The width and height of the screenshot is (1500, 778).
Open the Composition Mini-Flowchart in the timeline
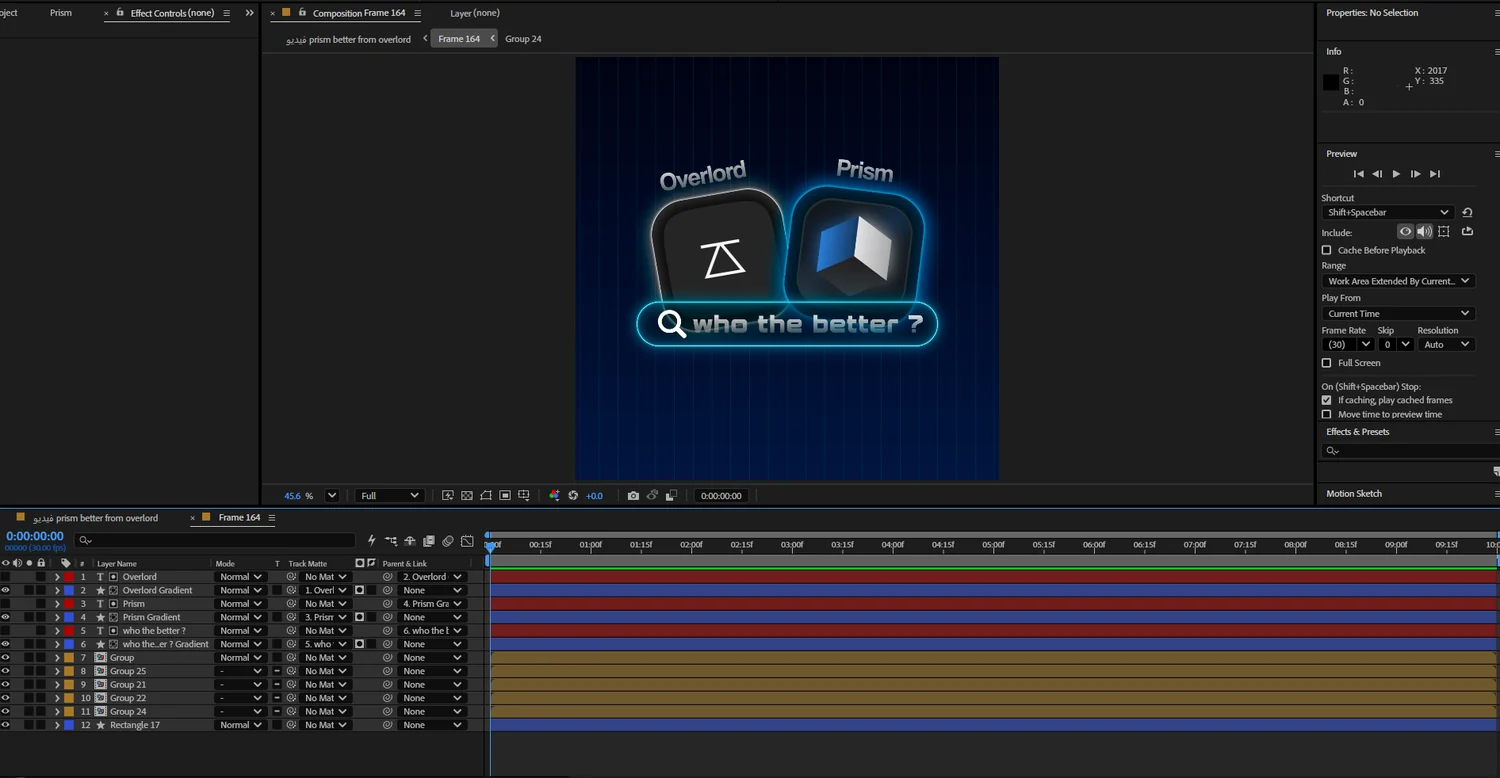click(x=390, y=541)
